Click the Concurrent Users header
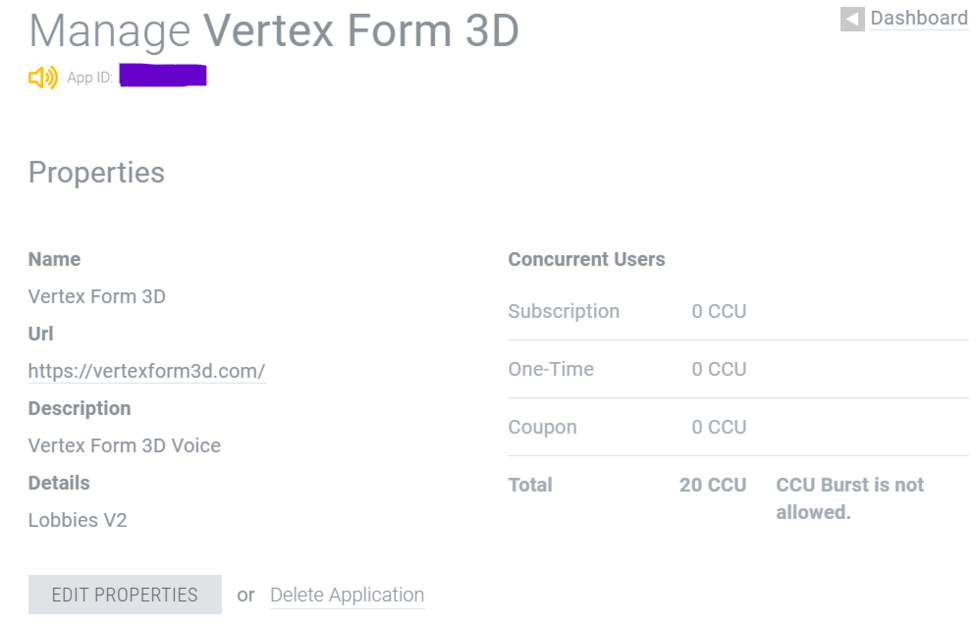Image resolution: width=976 pixels, height=624 pixels. tap(586, 259)
